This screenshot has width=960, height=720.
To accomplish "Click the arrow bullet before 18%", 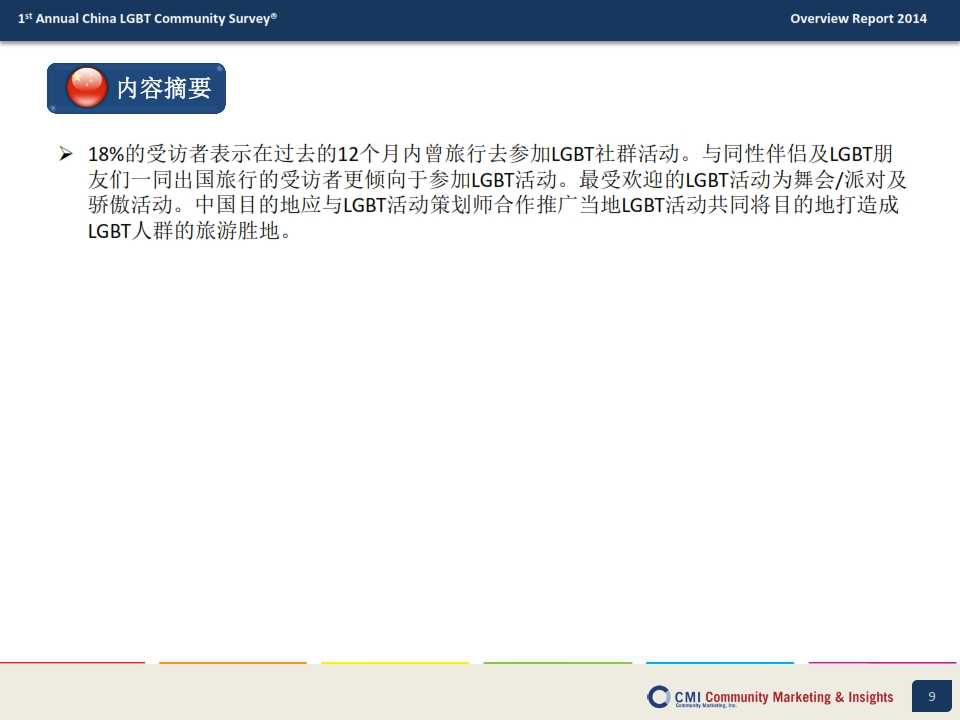I will tap(66, 154).
